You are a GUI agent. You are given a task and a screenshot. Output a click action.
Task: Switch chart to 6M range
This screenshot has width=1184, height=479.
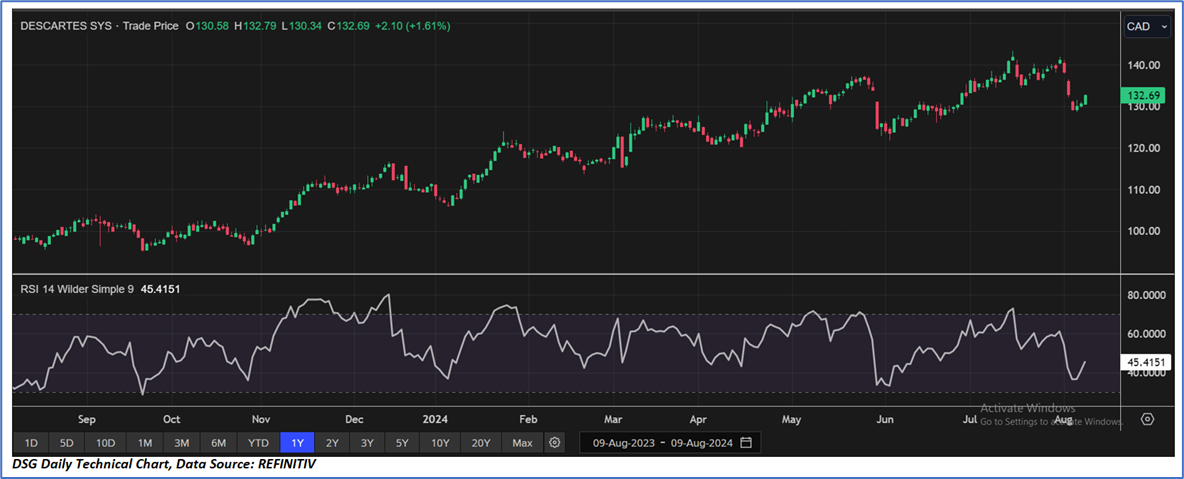click(x=218, y=442)
